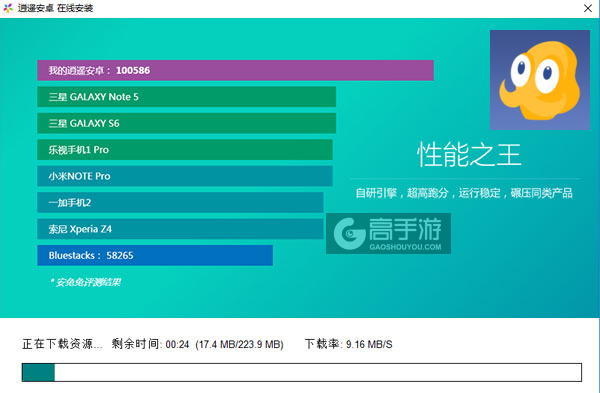This screenshot has height=393, width=600.
Task: Click the 安兔兔评测结果 footnote
Action: (85, 282)
